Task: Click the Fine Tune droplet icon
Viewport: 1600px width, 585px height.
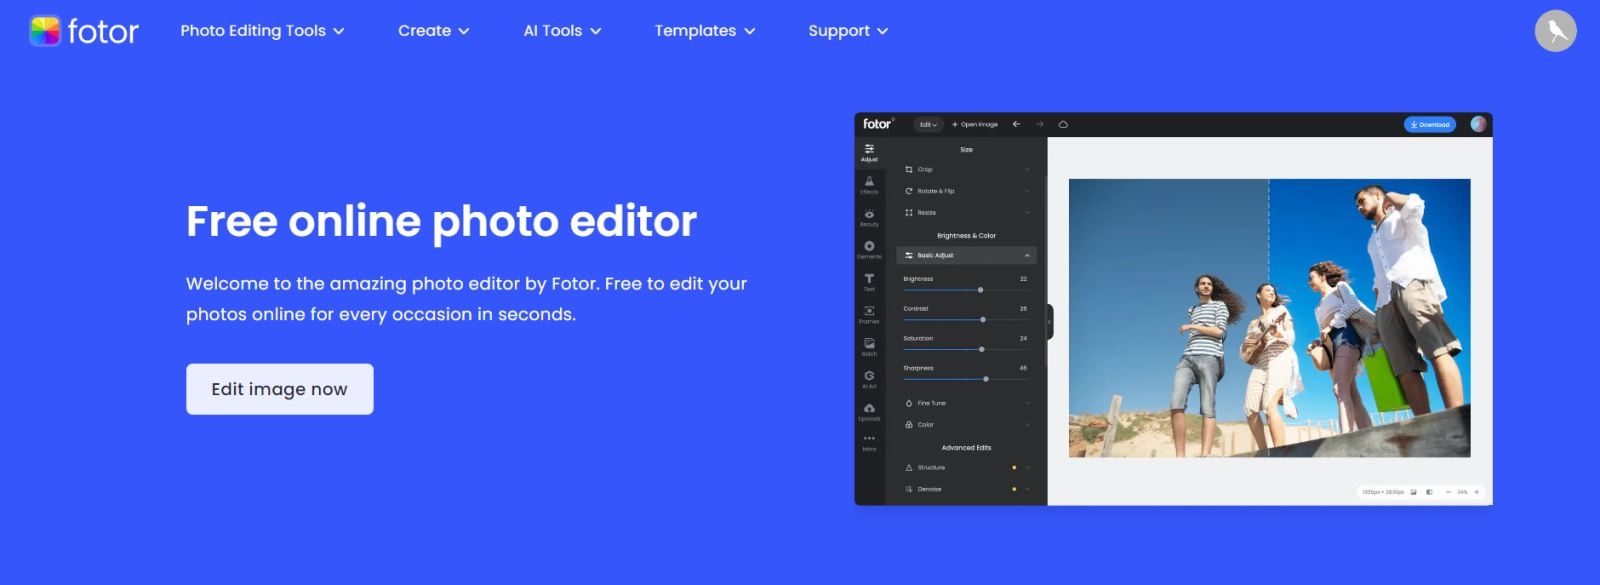Action: click(x=909, y=403)
